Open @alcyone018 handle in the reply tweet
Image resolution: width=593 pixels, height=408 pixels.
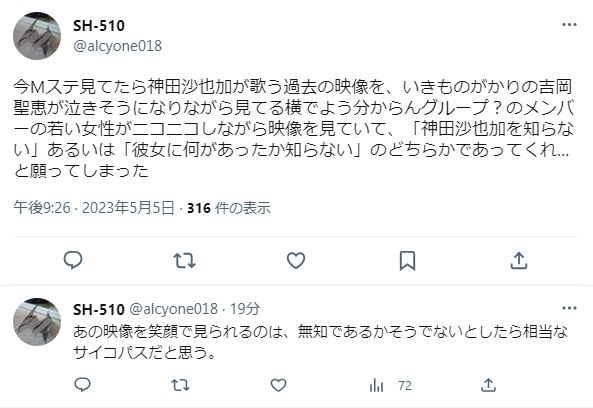[x=174, y=309]
